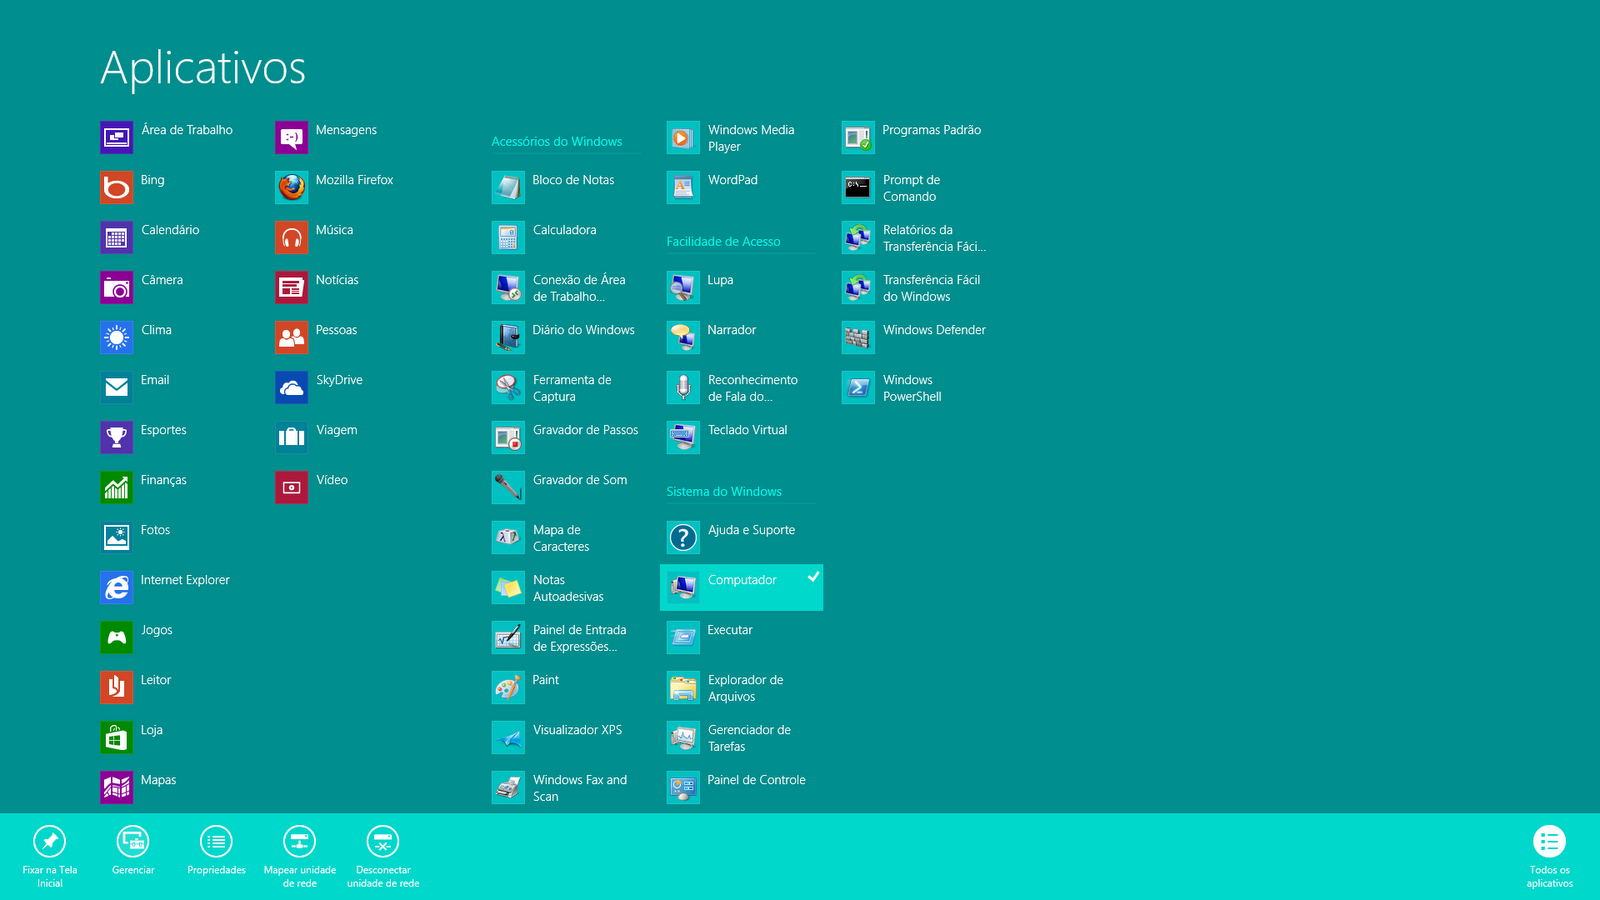Click the Transferência Fácil do Windows label
The height and width of the screenshot is (900, 1600).
[x=932, y=288]
